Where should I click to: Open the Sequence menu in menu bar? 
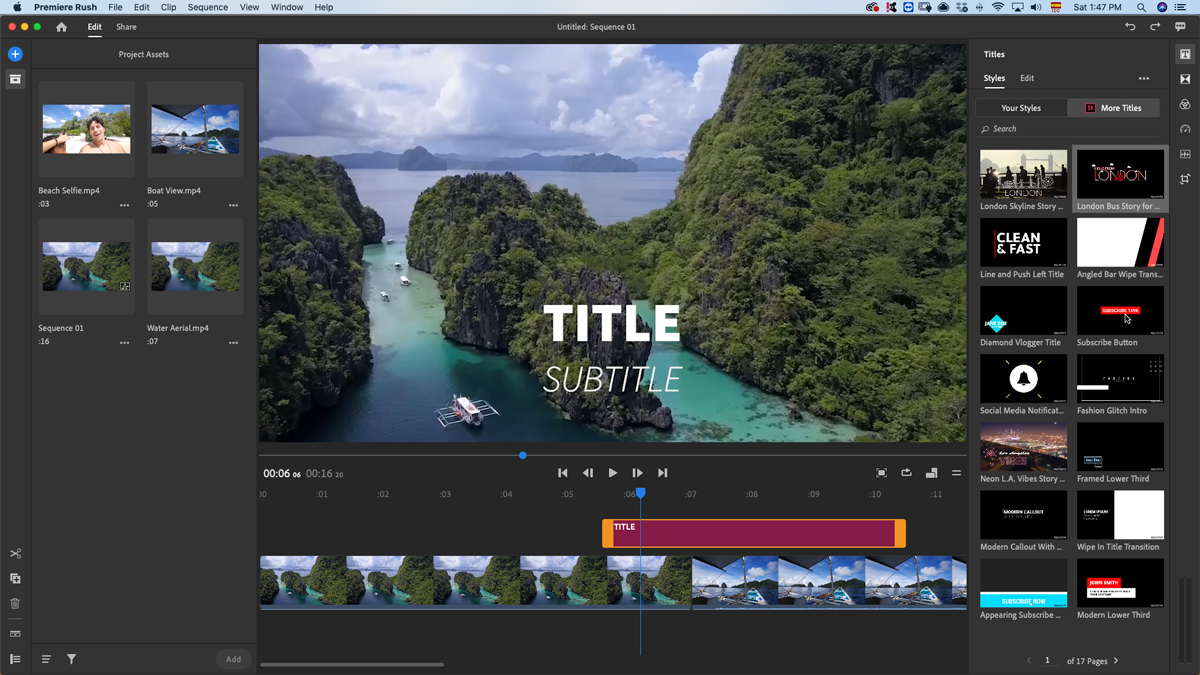208,7
